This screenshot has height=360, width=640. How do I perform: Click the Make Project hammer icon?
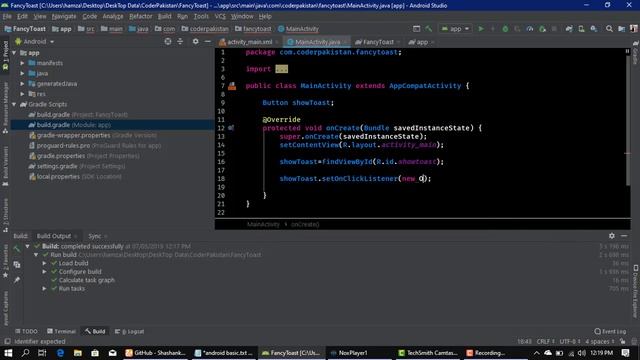tap(429, 29)
